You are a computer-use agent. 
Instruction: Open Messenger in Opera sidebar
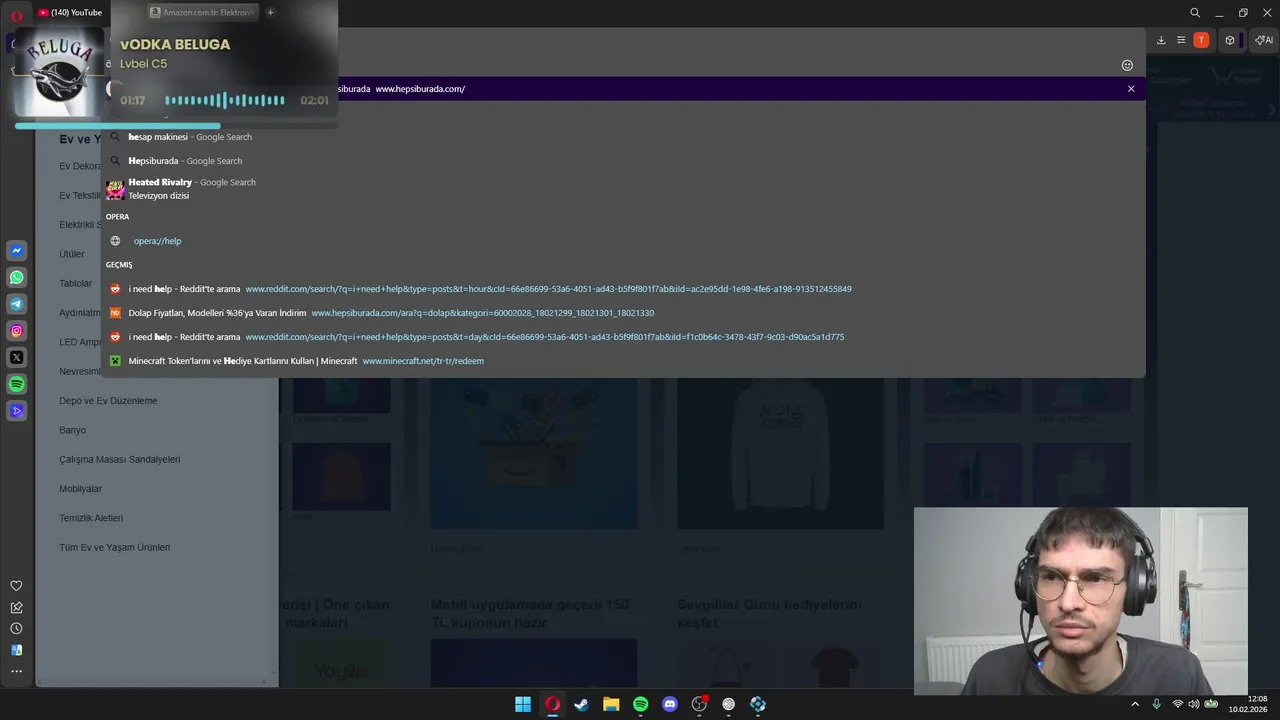tap(17, 251)
